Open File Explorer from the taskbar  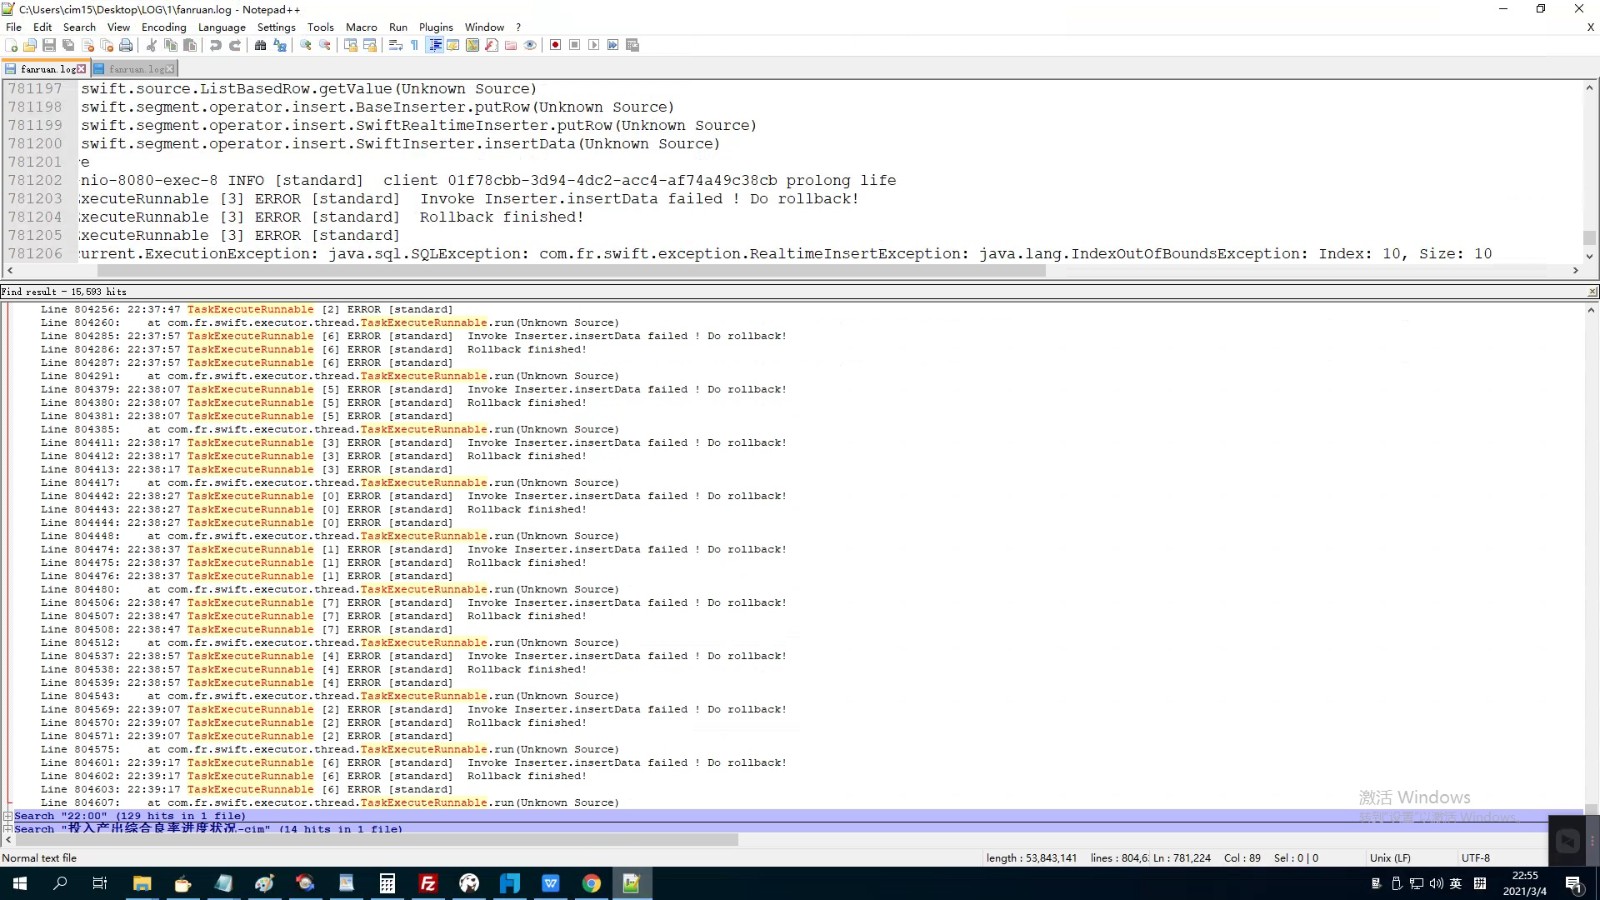(x=142, y=883)
